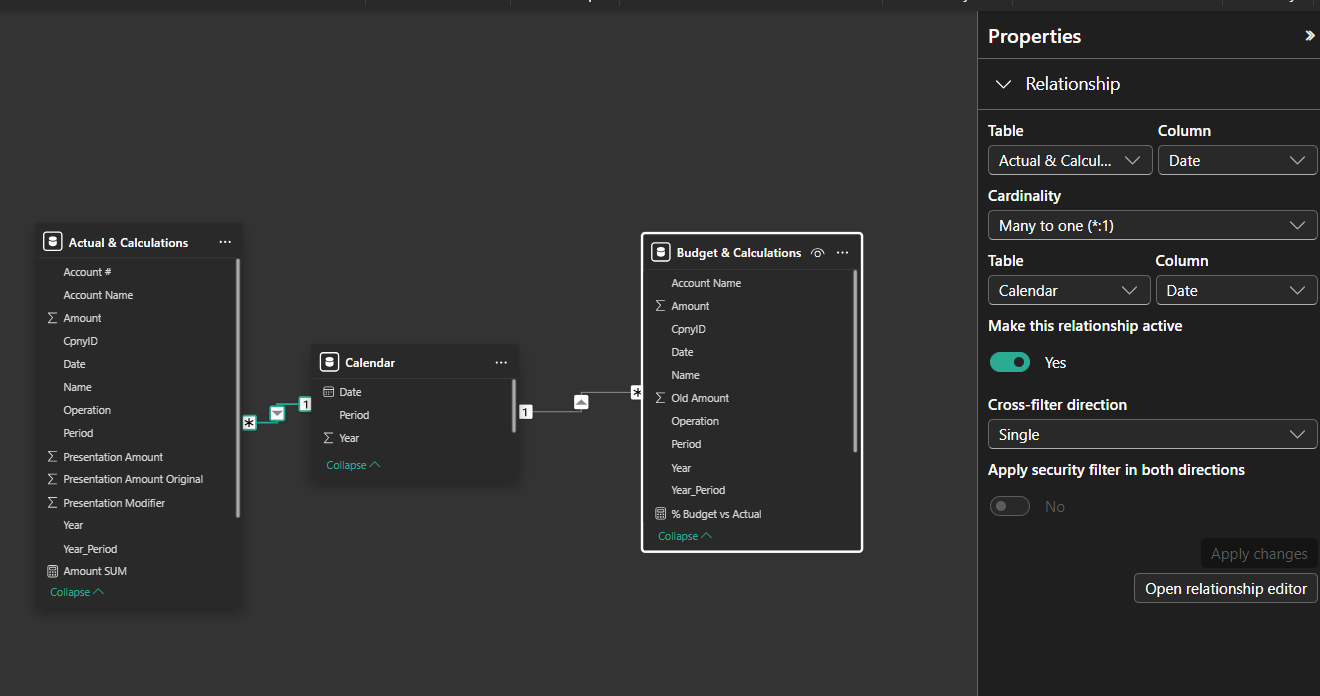This screenshot has height=696, width=1320.
Task: Open the Calendar table more options menu
Action: click(501, 362)
